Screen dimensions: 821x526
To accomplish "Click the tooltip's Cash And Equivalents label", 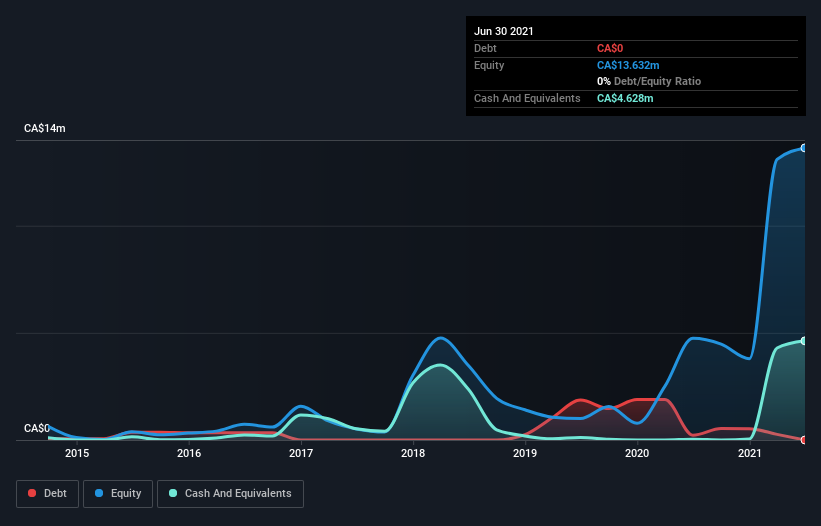I will click(527, 98).
